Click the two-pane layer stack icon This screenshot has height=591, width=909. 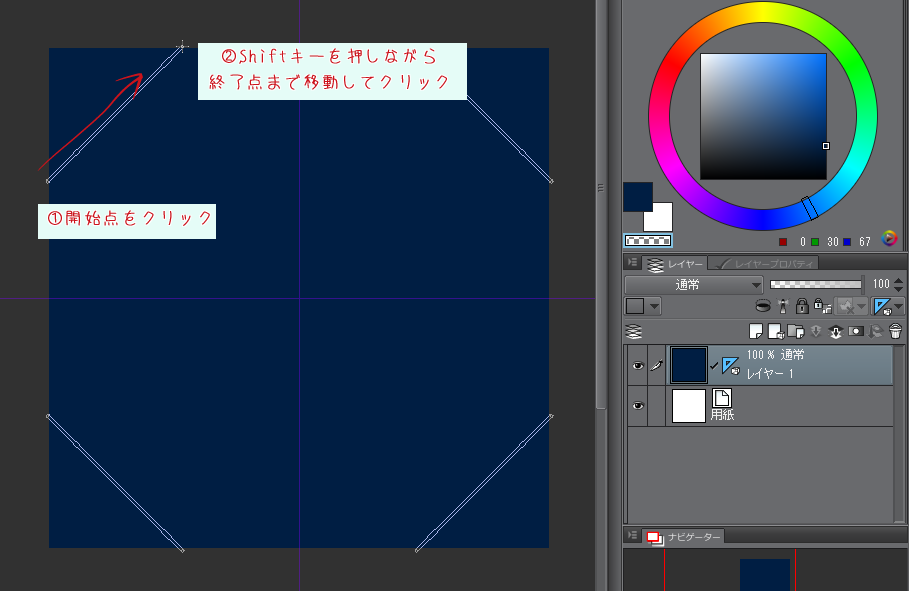[x=634, y=332]
